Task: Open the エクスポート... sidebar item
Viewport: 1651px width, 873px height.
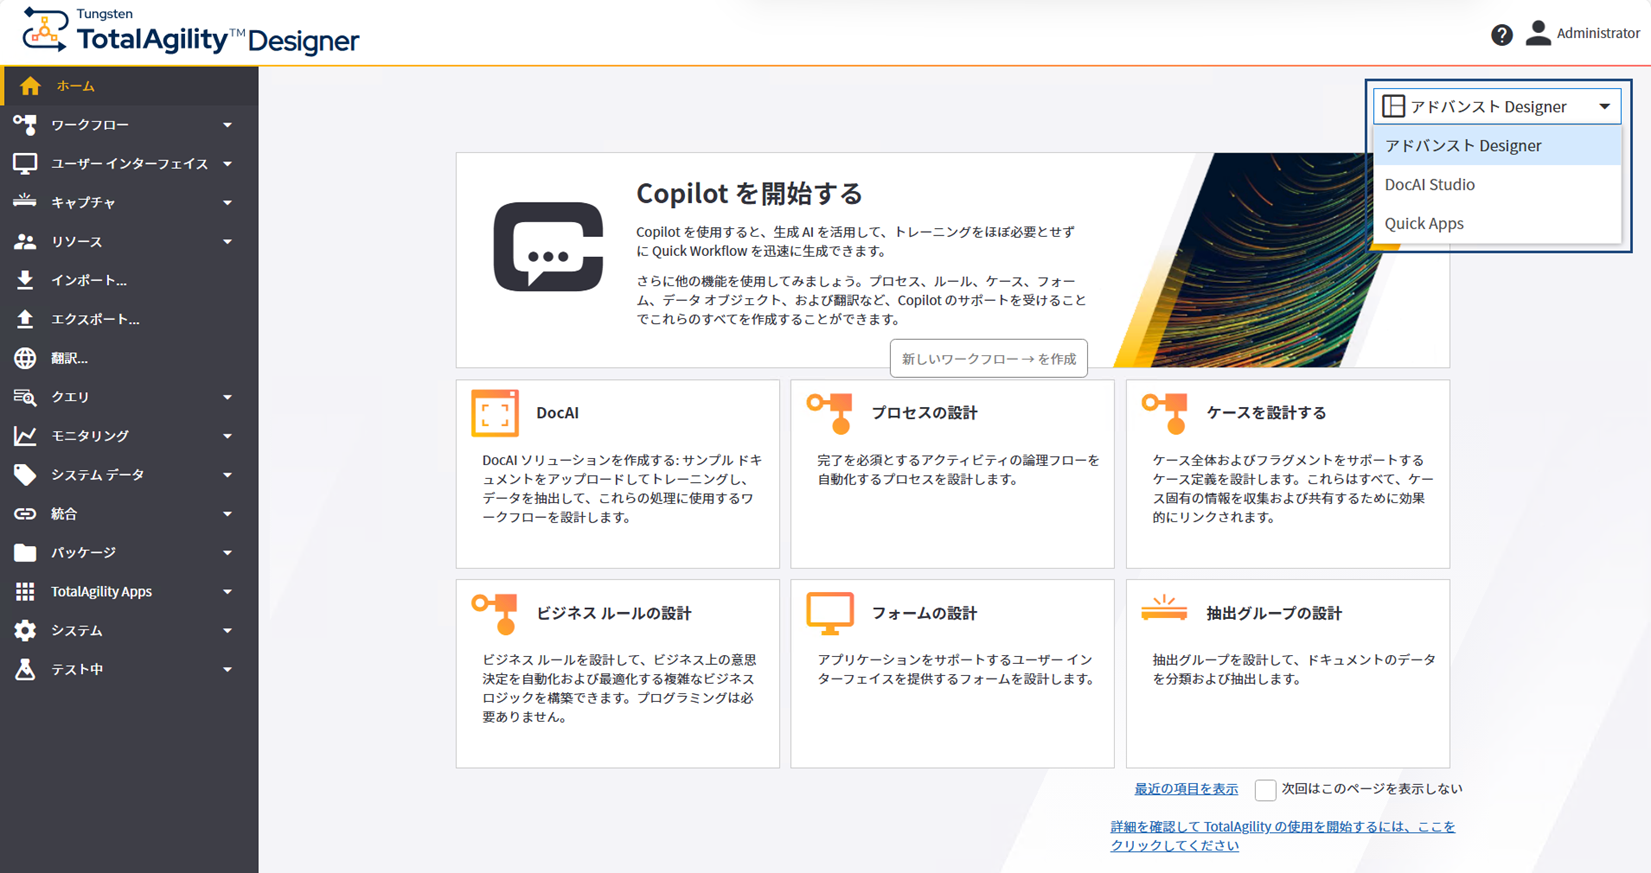Action: click(129, 319)
